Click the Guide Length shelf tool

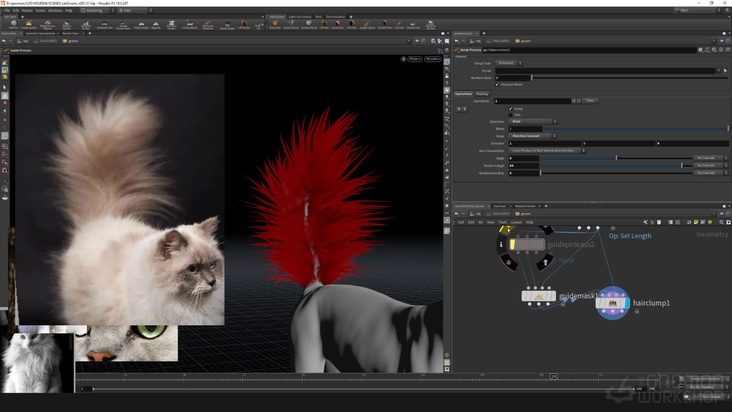click(227, 24)
